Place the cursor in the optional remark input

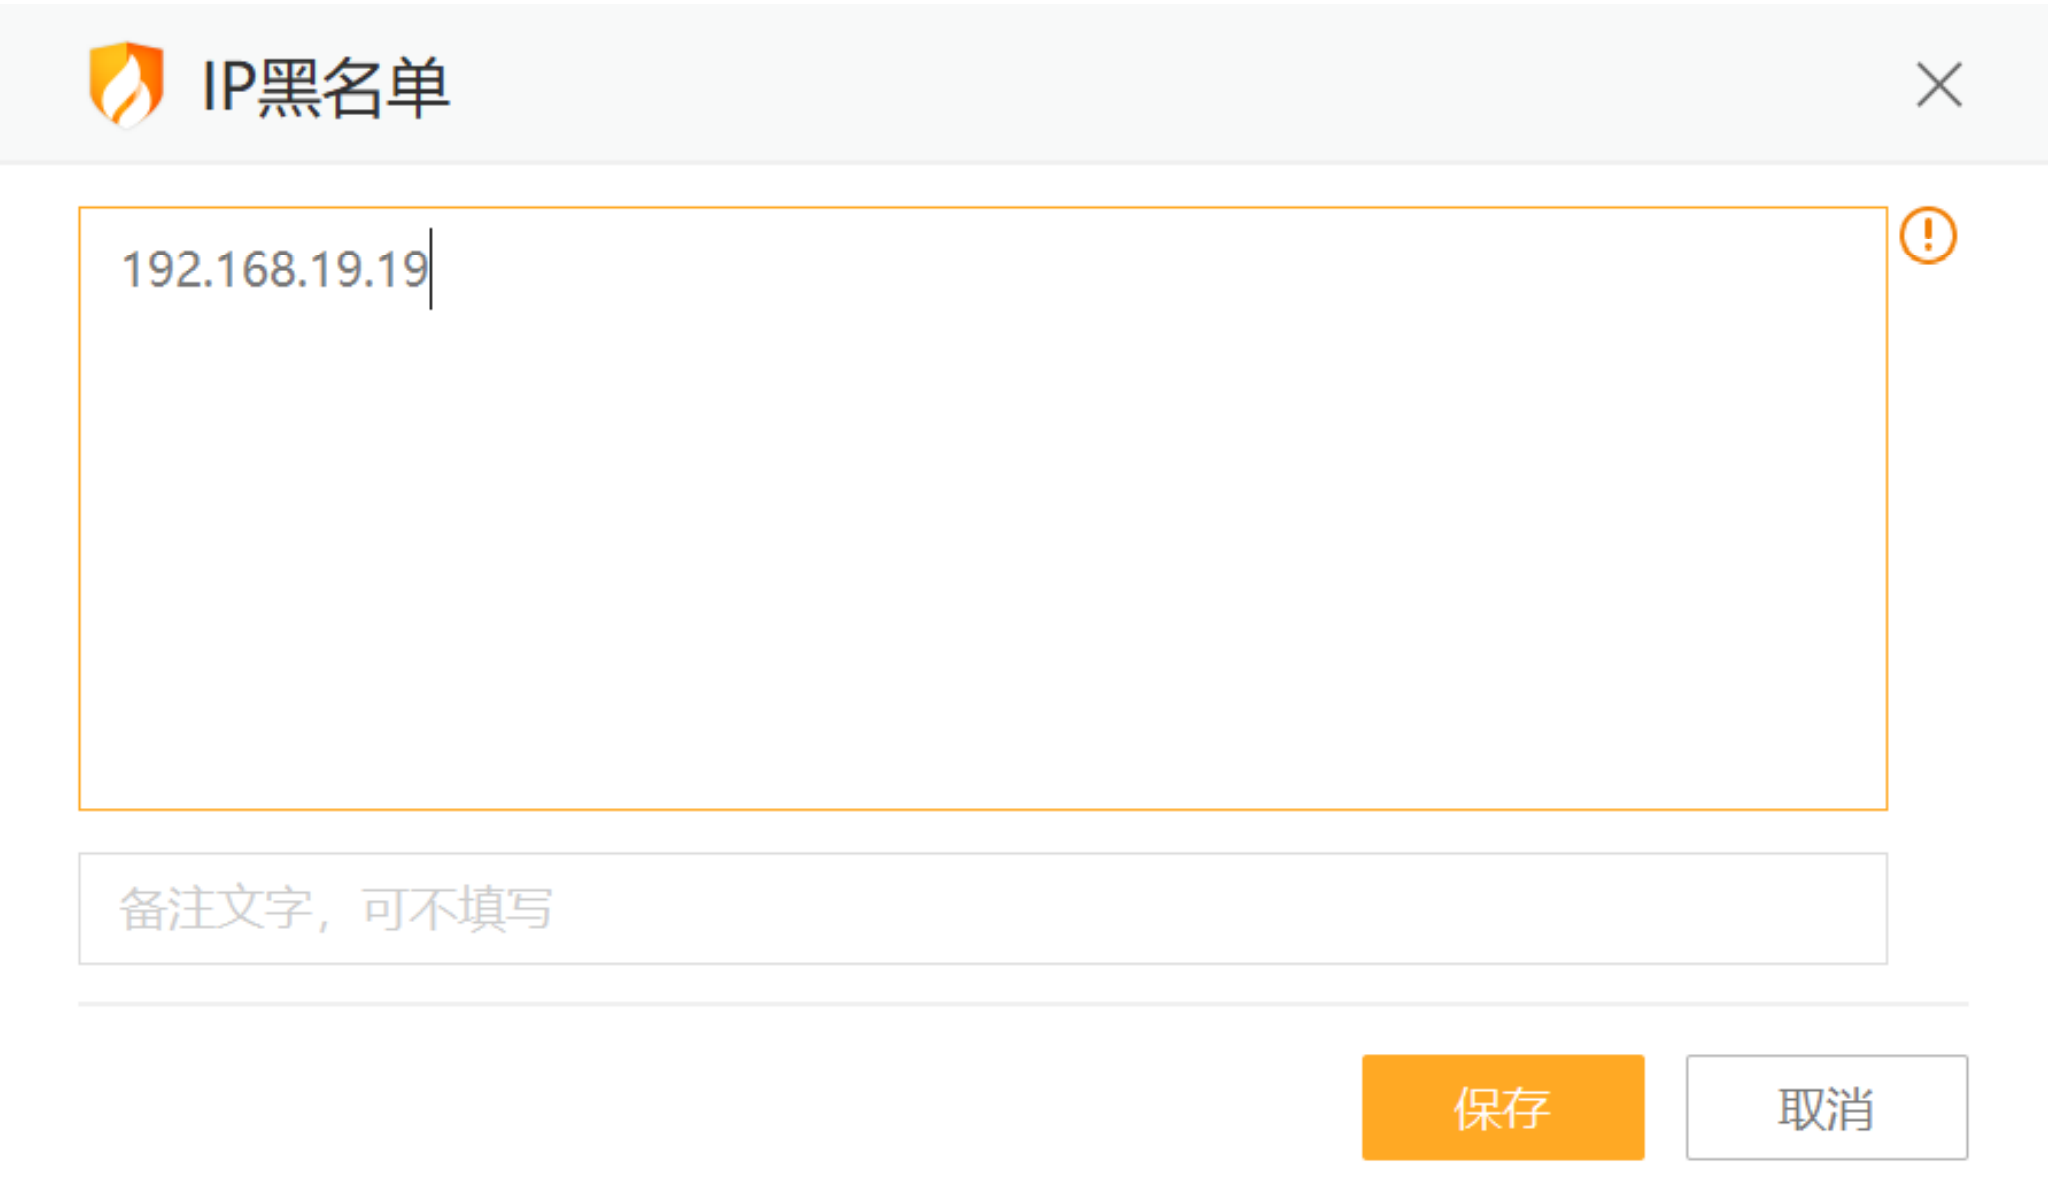point(1100,908)
